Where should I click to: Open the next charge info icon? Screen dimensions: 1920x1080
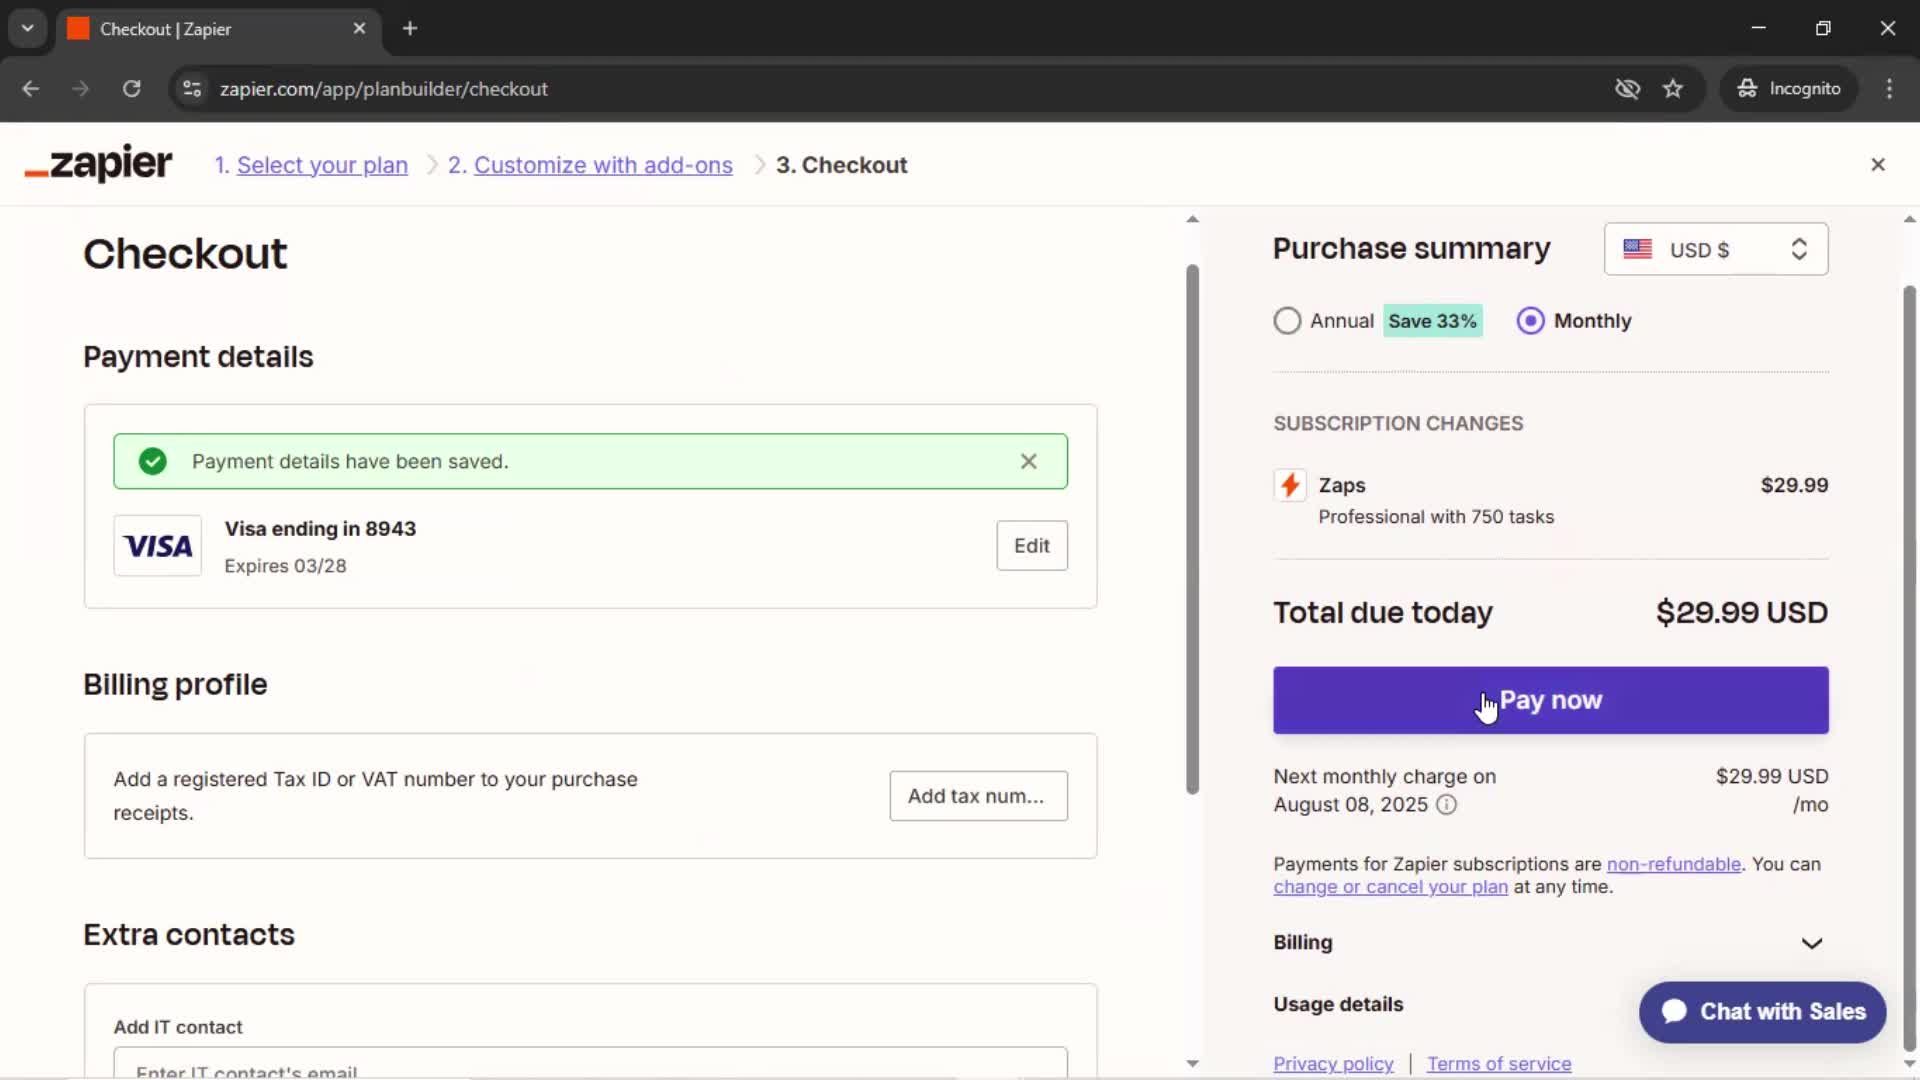click(x=1446, y=805)
